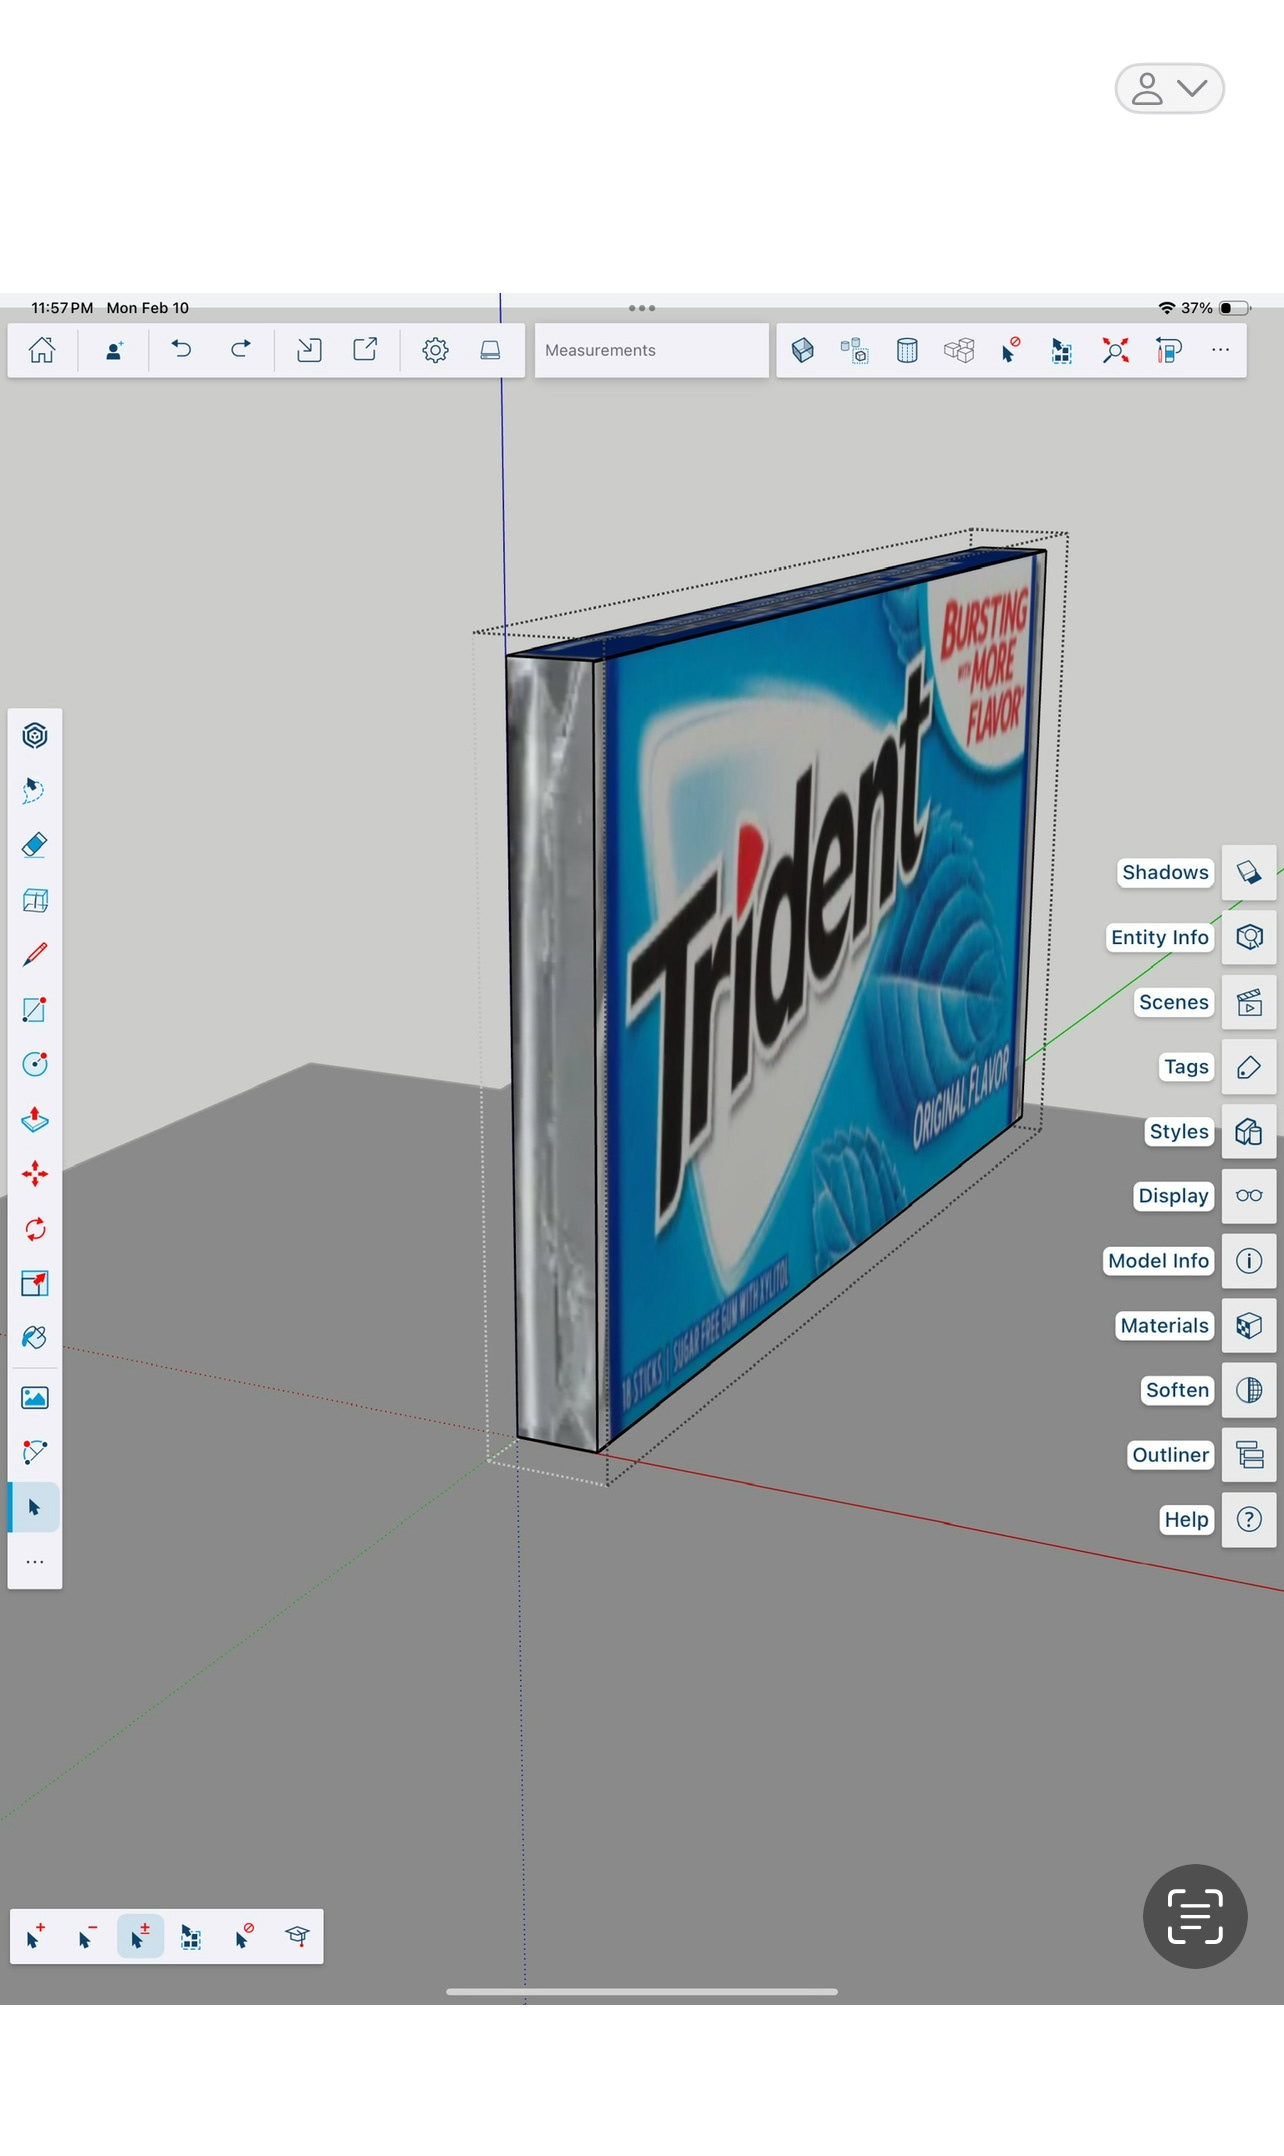Tap the wireframe box tool icon
The height and width of the screenshot is (2156, 1284).
[35, 900]
